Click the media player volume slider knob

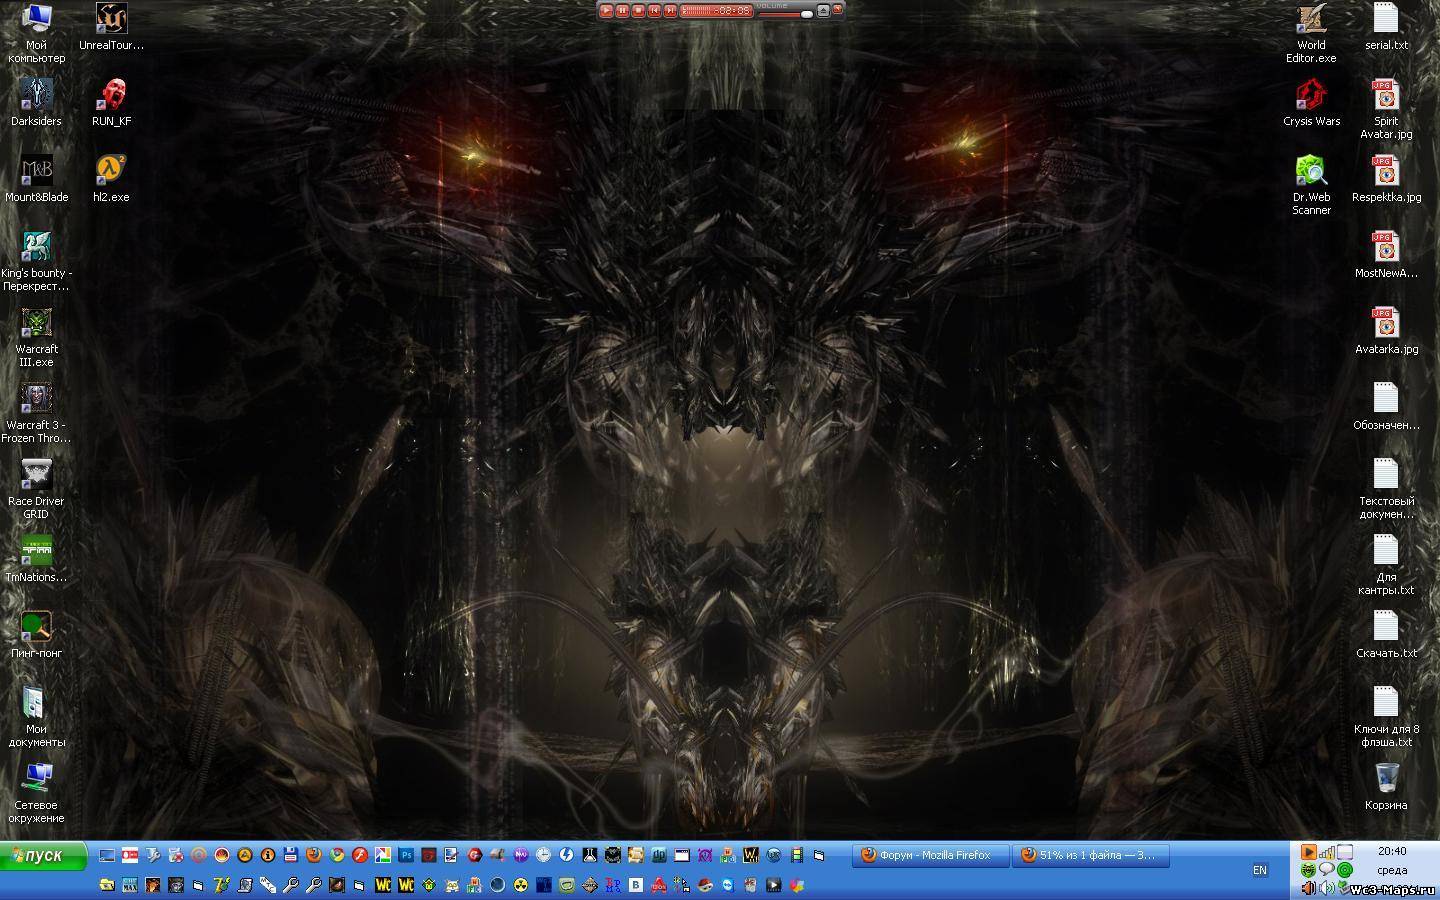(806, 14)
